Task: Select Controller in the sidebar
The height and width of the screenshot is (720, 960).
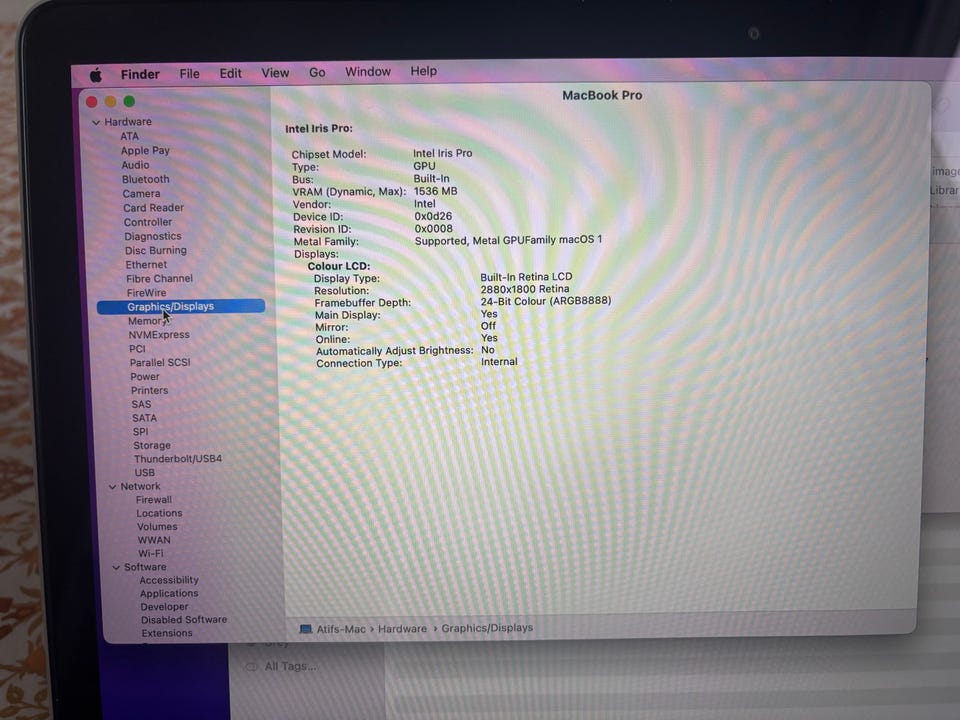Action: coord(148,222)
